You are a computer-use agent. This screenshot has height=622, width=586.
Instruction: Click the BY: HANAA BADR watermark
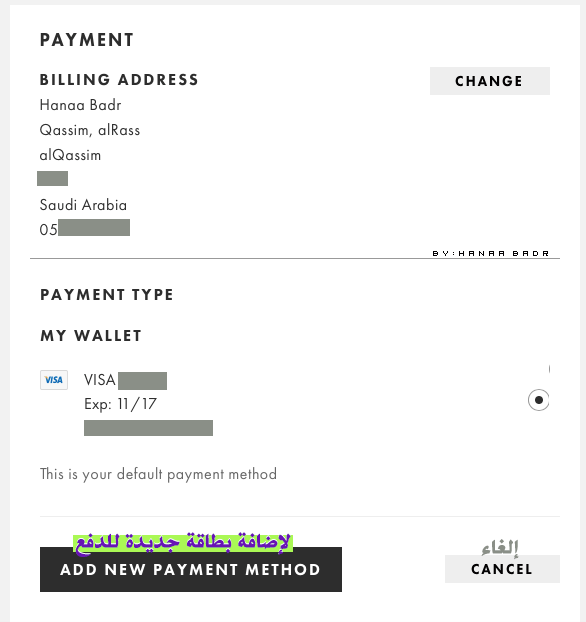coord(491,253)
